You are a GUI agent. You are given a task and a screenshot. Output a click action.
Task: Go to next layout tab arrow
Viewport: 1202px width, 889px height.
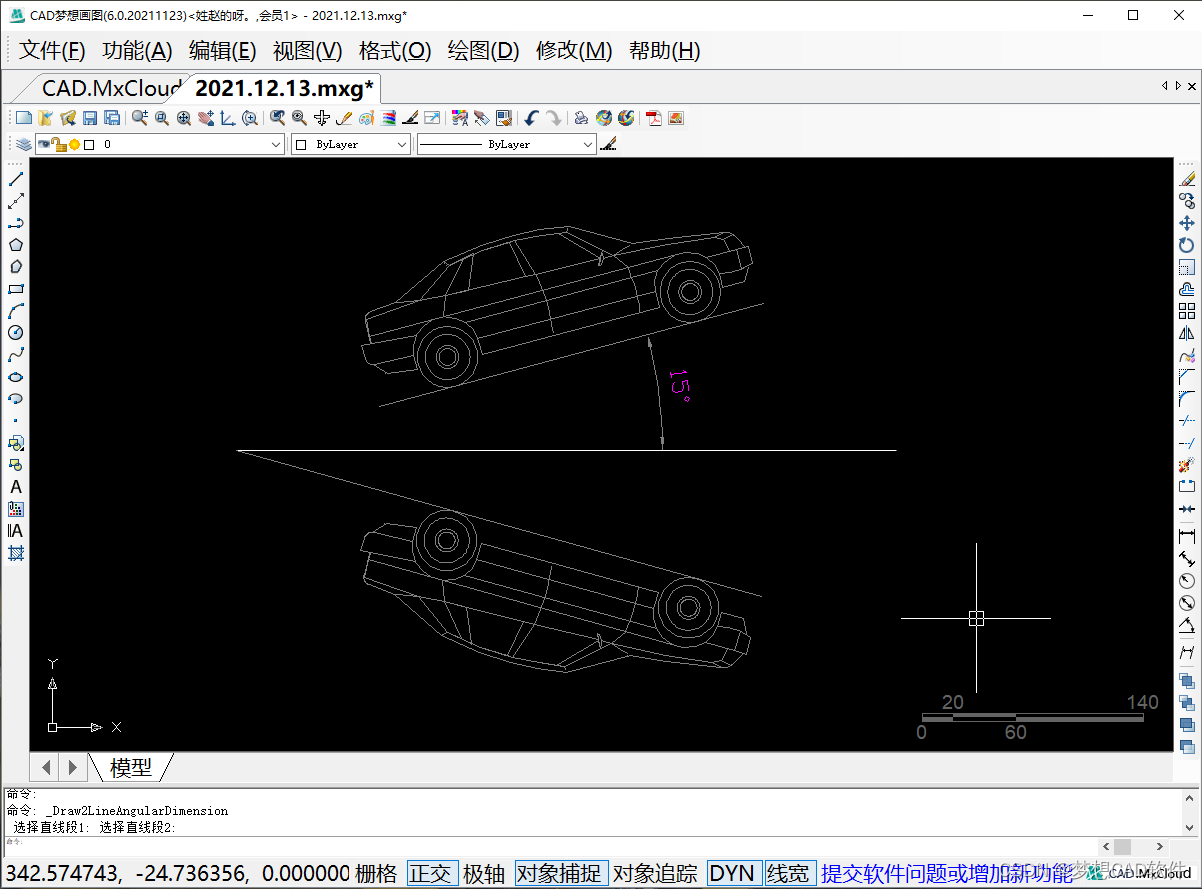pyautogui.click(x=73, y=768)
